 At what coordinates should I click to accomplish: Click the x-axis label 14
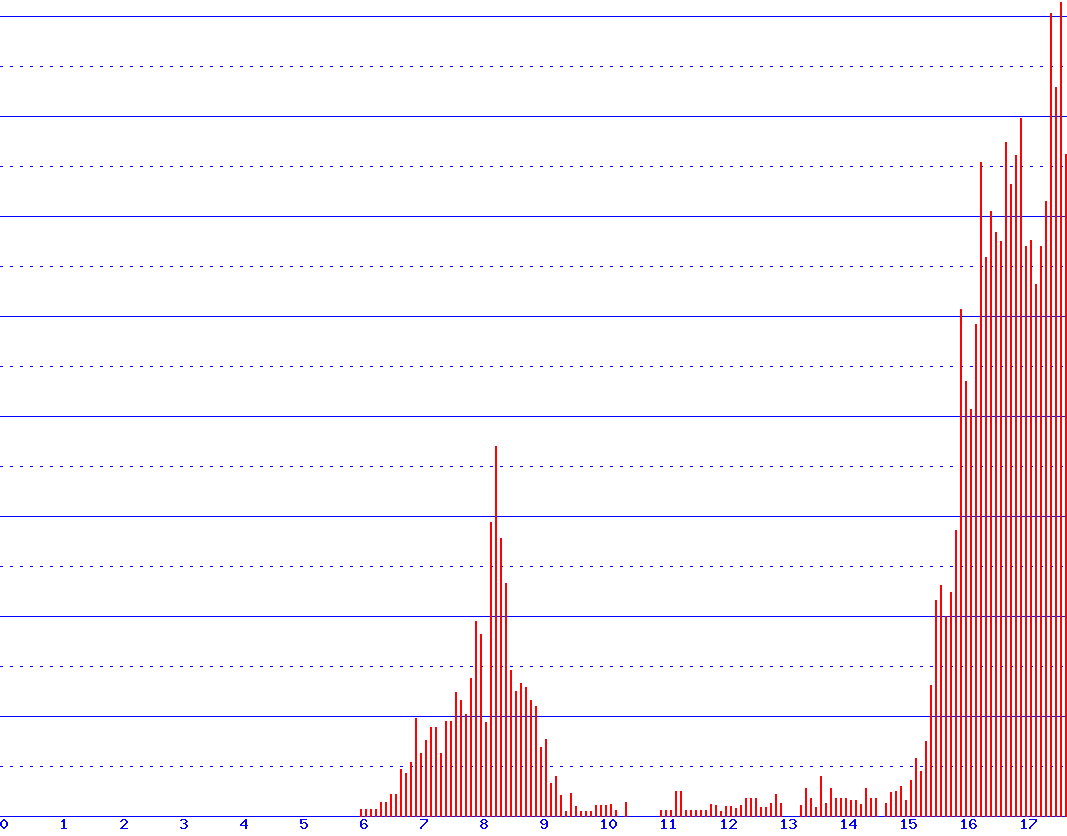[x=849, y=824]
